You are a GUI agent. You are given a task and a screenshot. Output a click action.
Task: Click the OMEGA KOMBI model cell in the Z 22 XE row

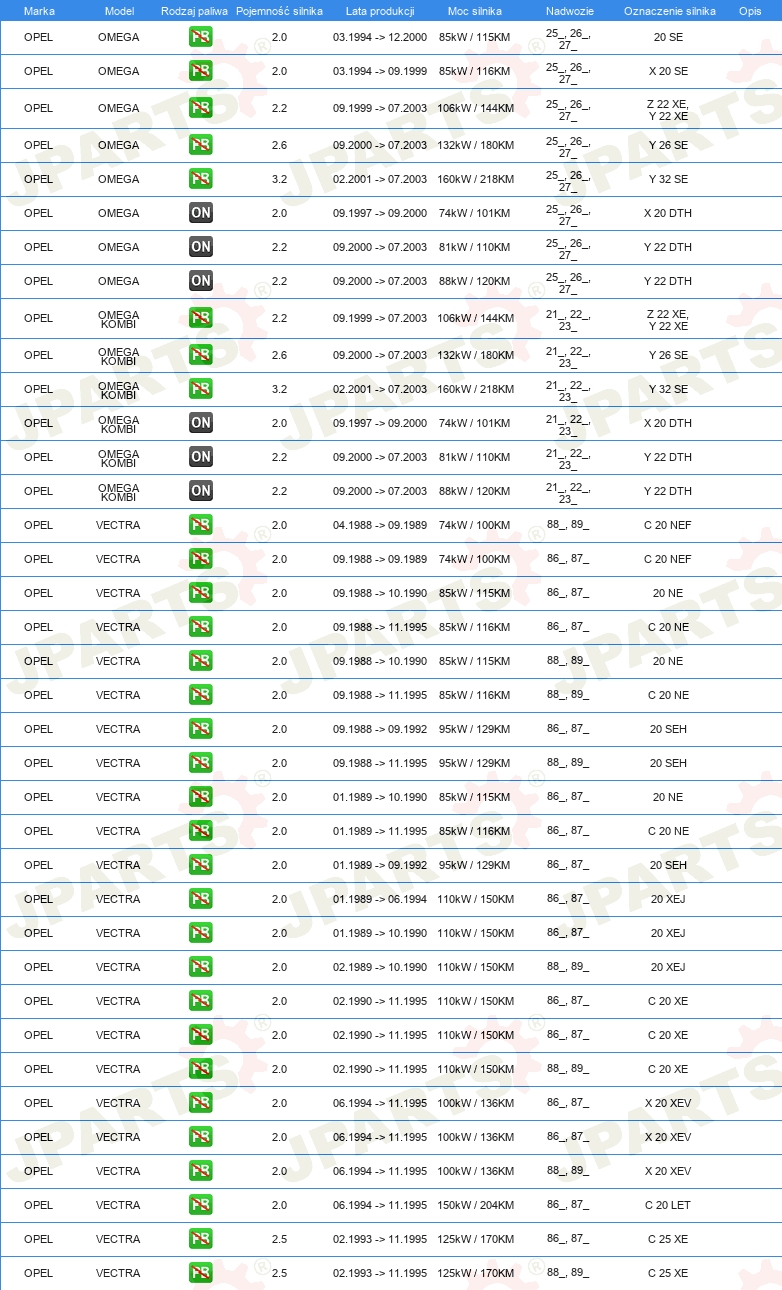click(x=119, y=319)
